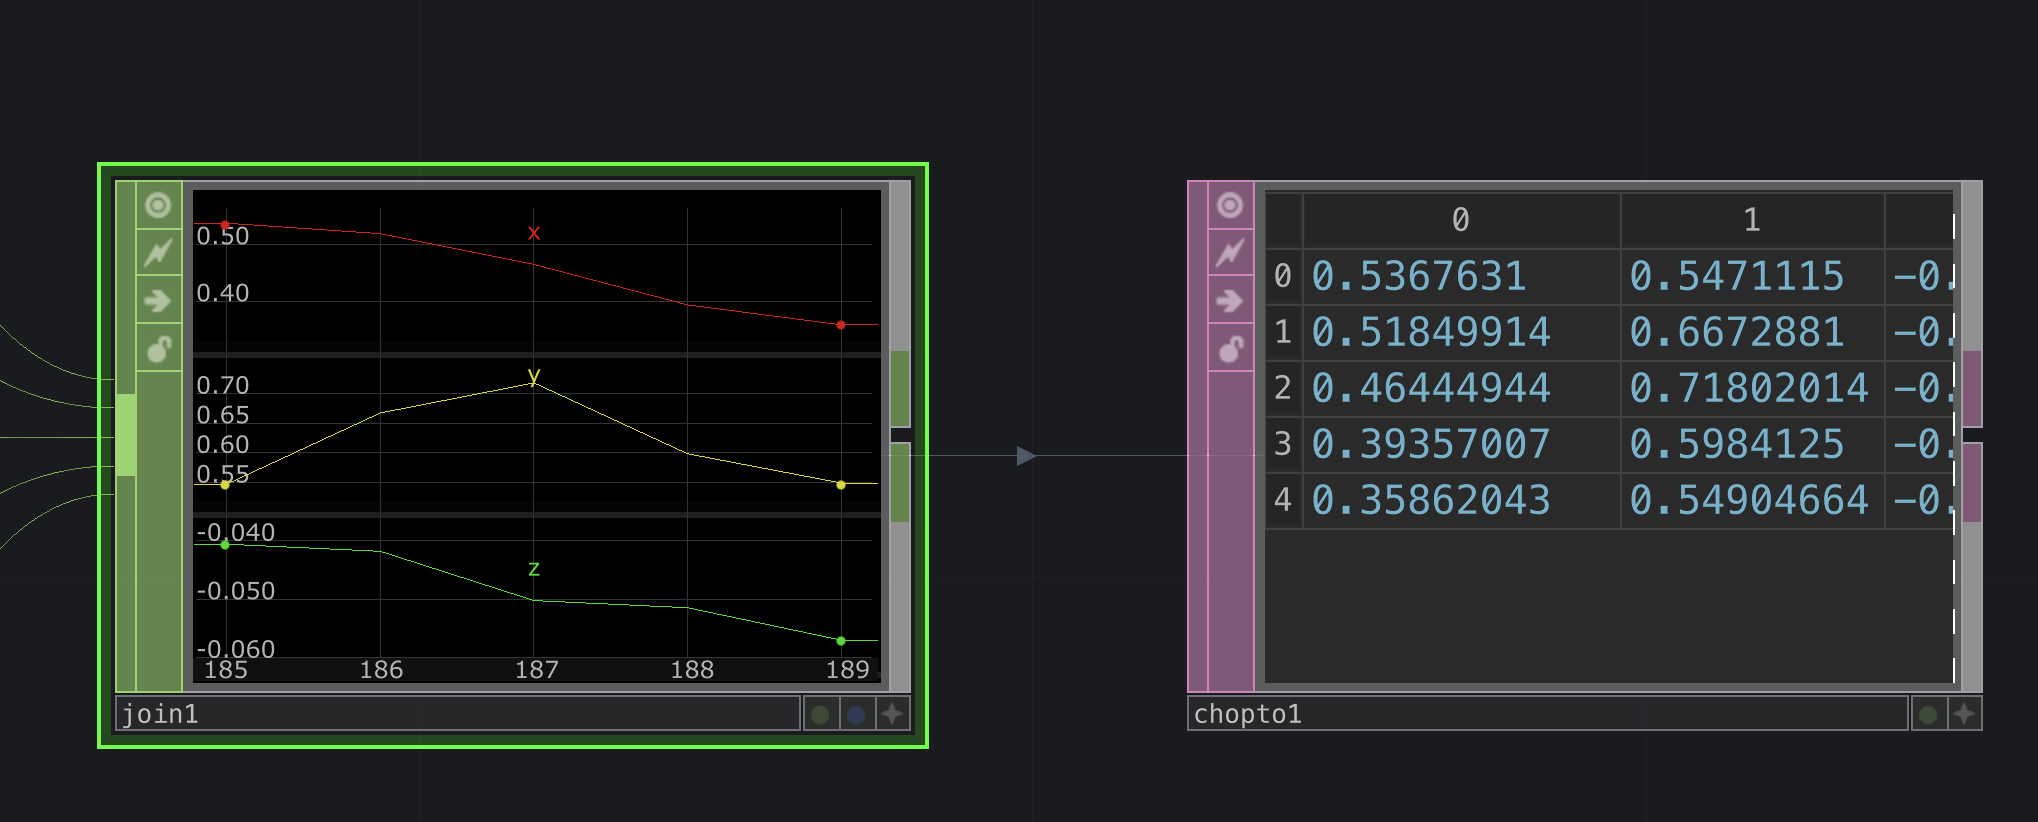Click frame label 189 on join1 graph
Image resolution: width=2038 pixels, height=822 pixels.
coord(848,670)
